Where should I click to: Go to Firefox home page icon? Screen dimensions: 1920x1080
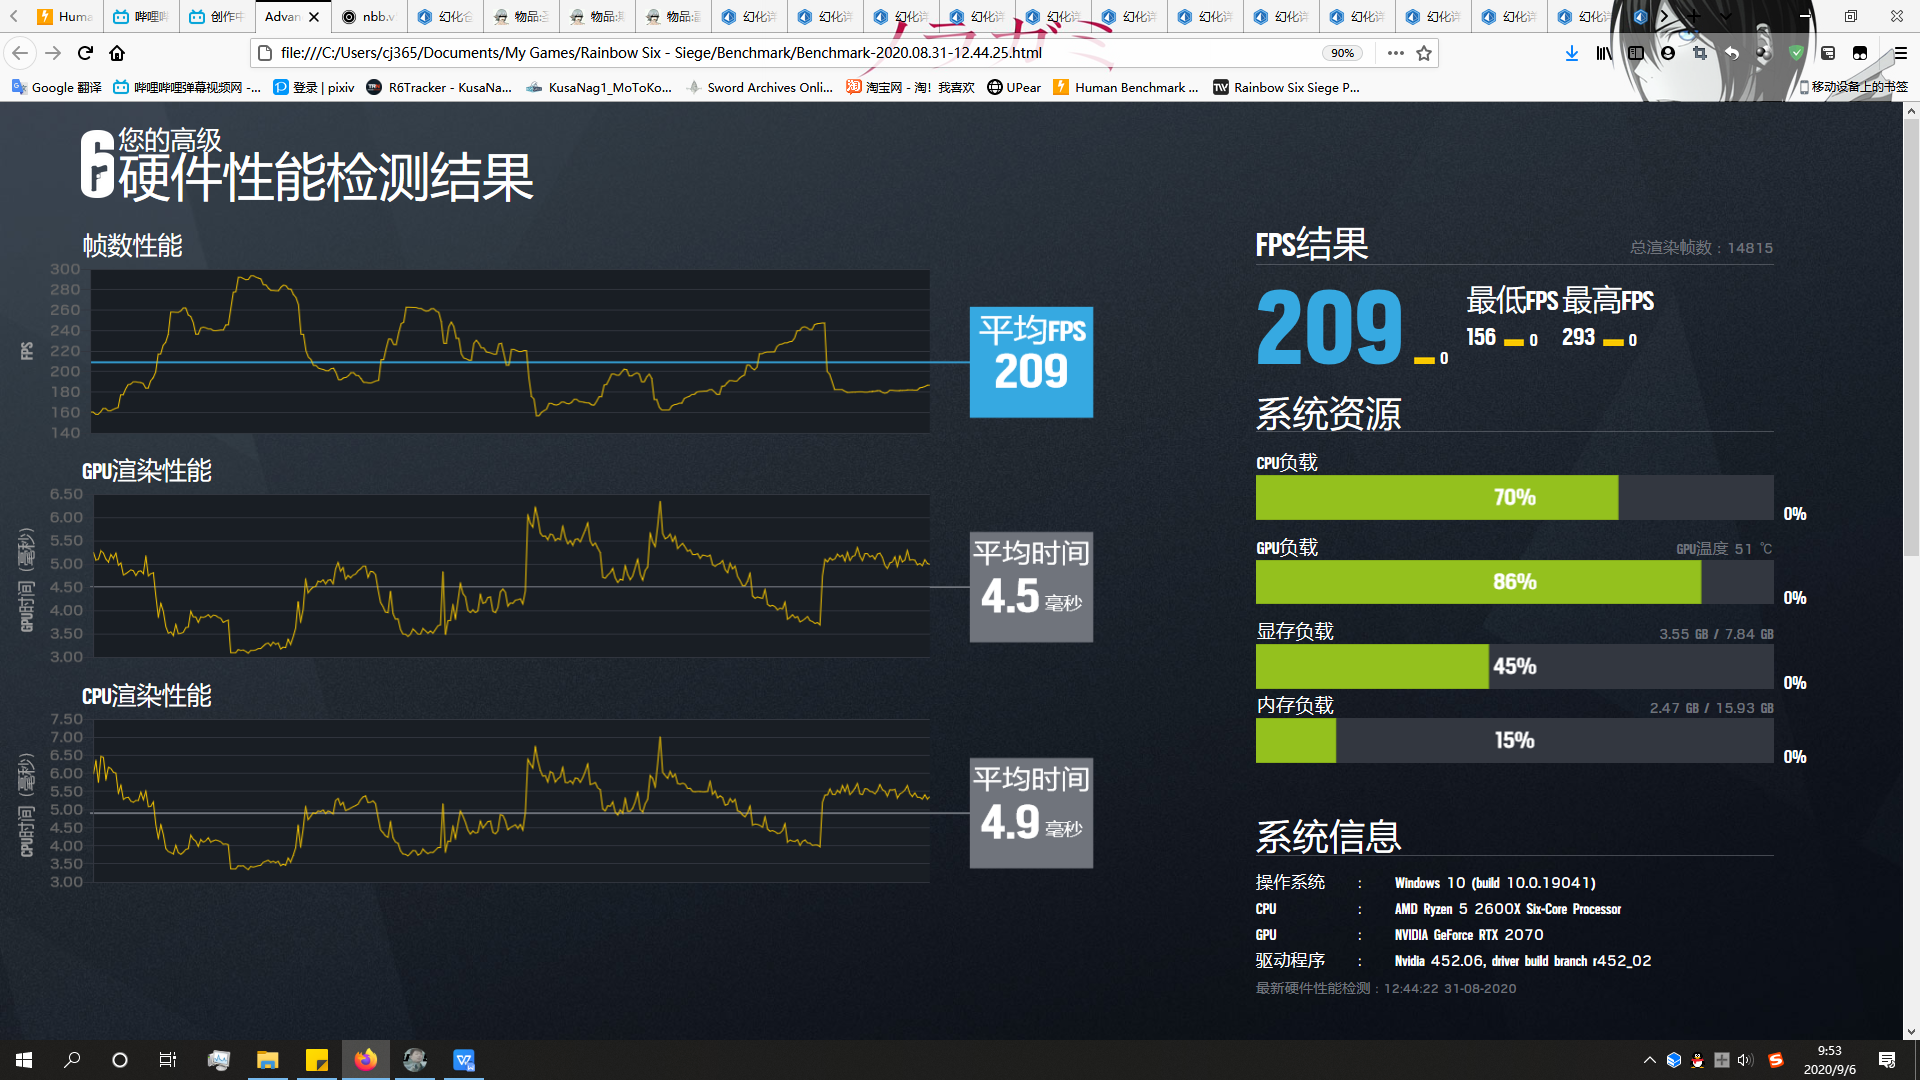click(x=117, y=53)
